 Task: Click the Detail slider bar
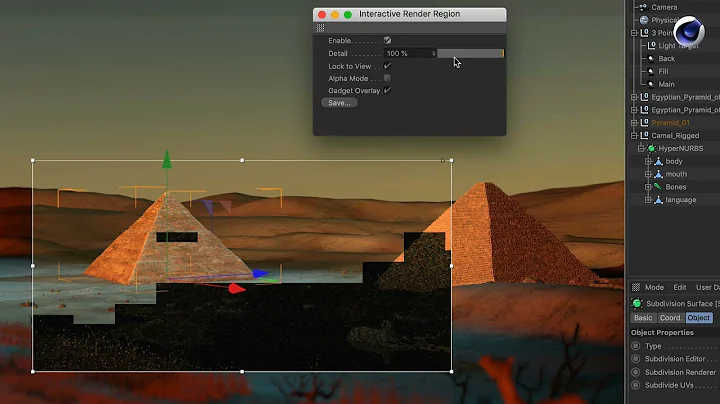[470, 53]
